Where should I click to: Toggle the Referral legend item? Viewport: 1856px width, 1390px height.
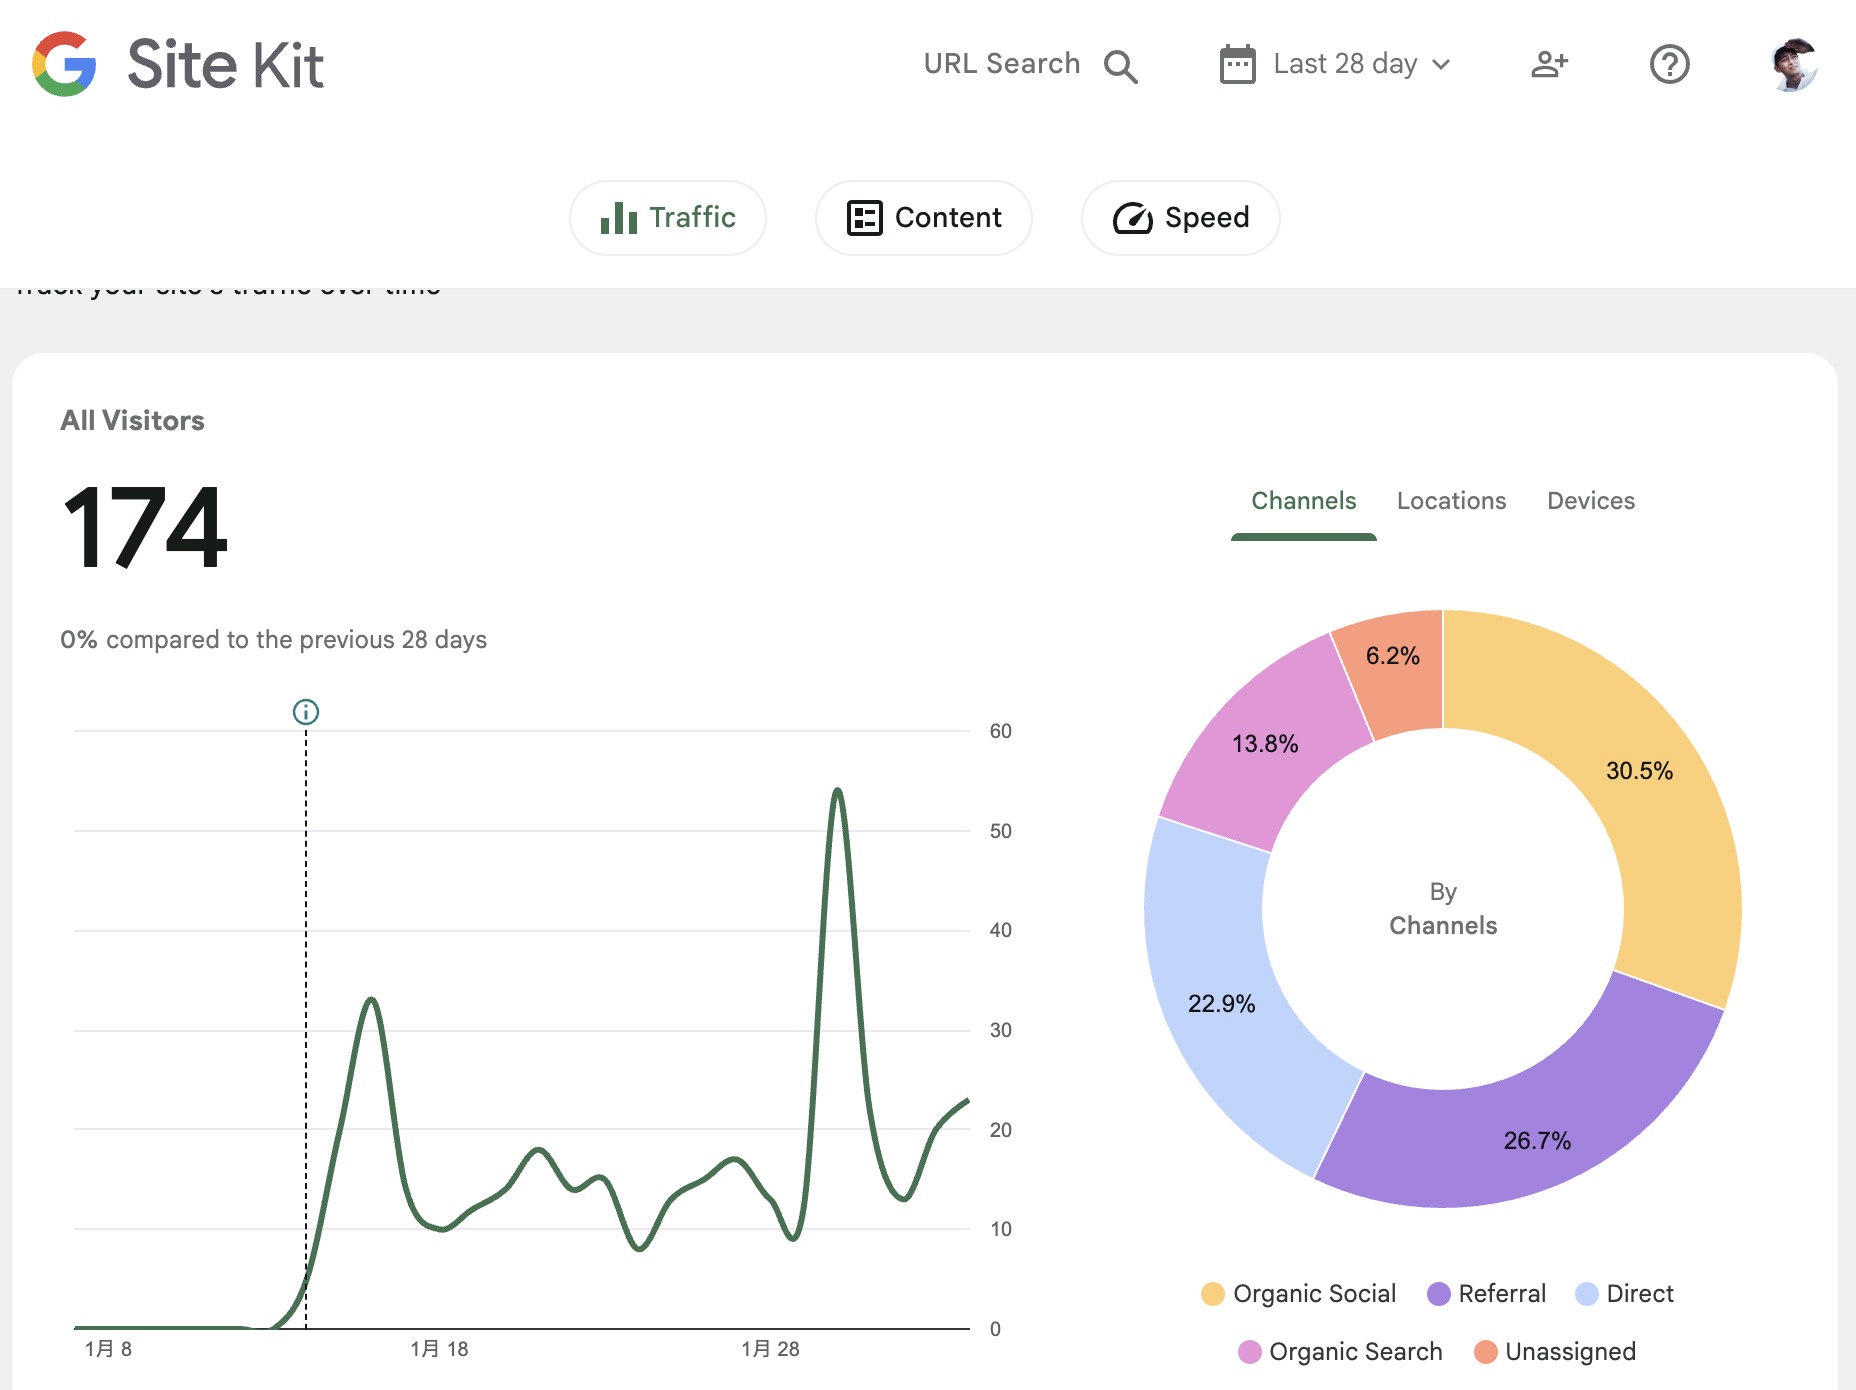1501,1294
